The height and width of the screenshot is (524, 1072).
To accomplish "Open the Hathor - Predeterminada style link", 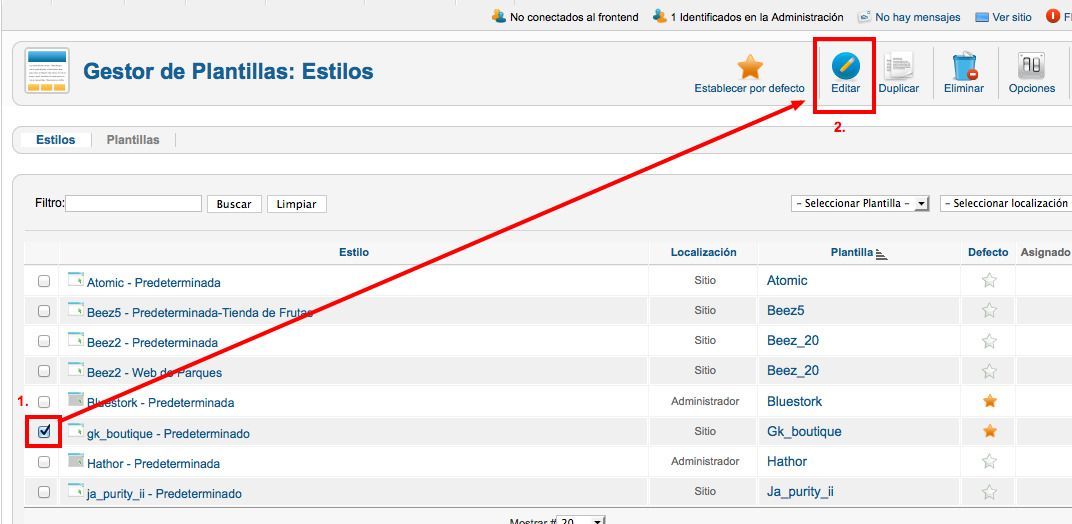I will 153,464.
